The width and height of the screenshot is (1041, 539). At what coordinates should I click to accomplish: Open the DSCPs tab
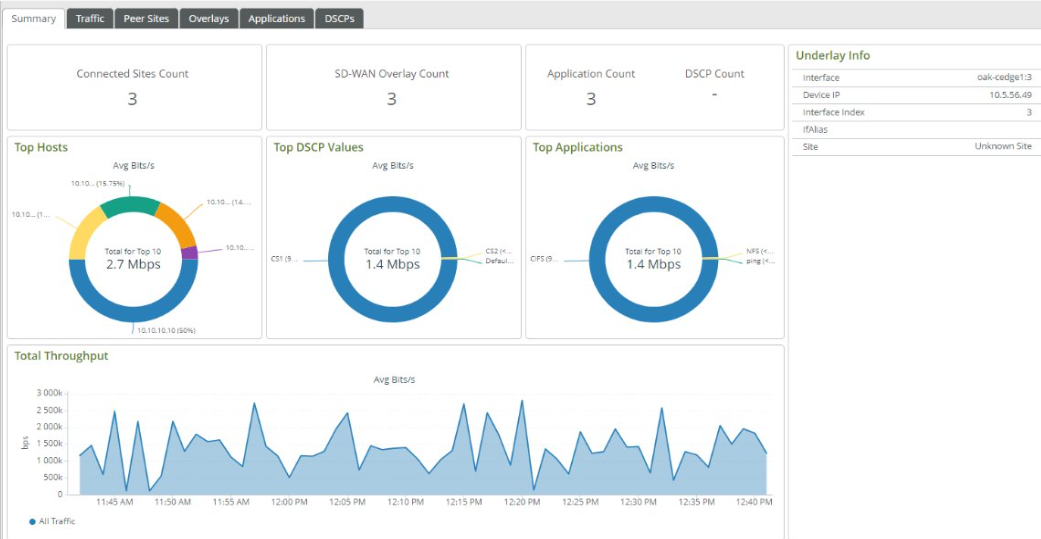click(339, 19)
